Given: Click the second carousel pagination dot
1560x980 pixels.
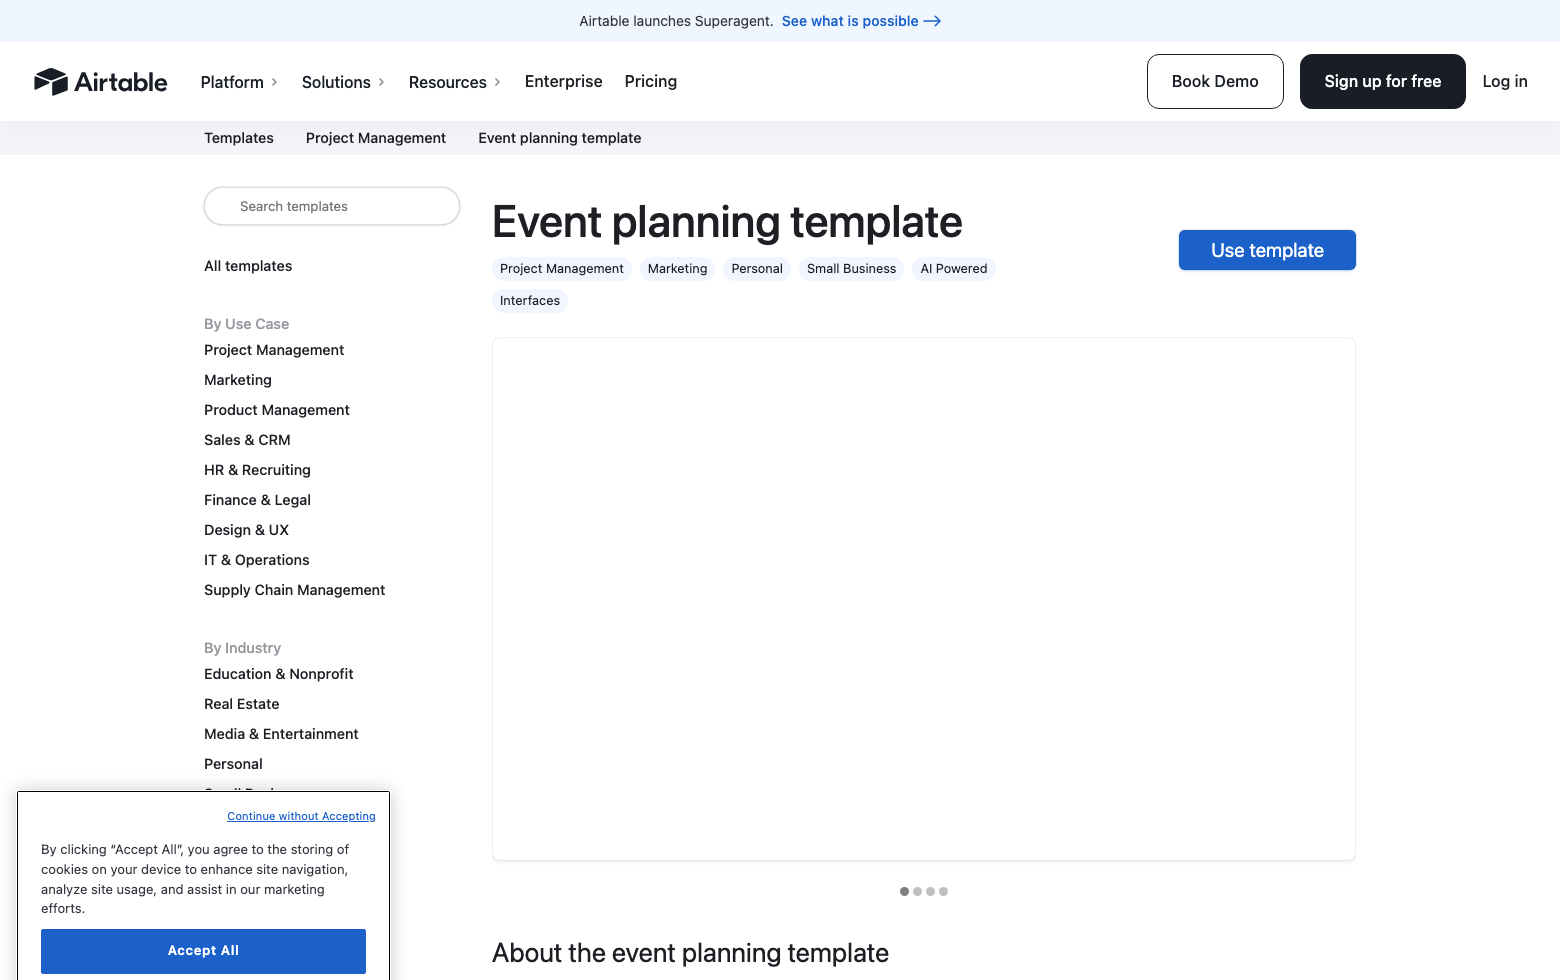Looking at the screenshot, I should (917, 891).
